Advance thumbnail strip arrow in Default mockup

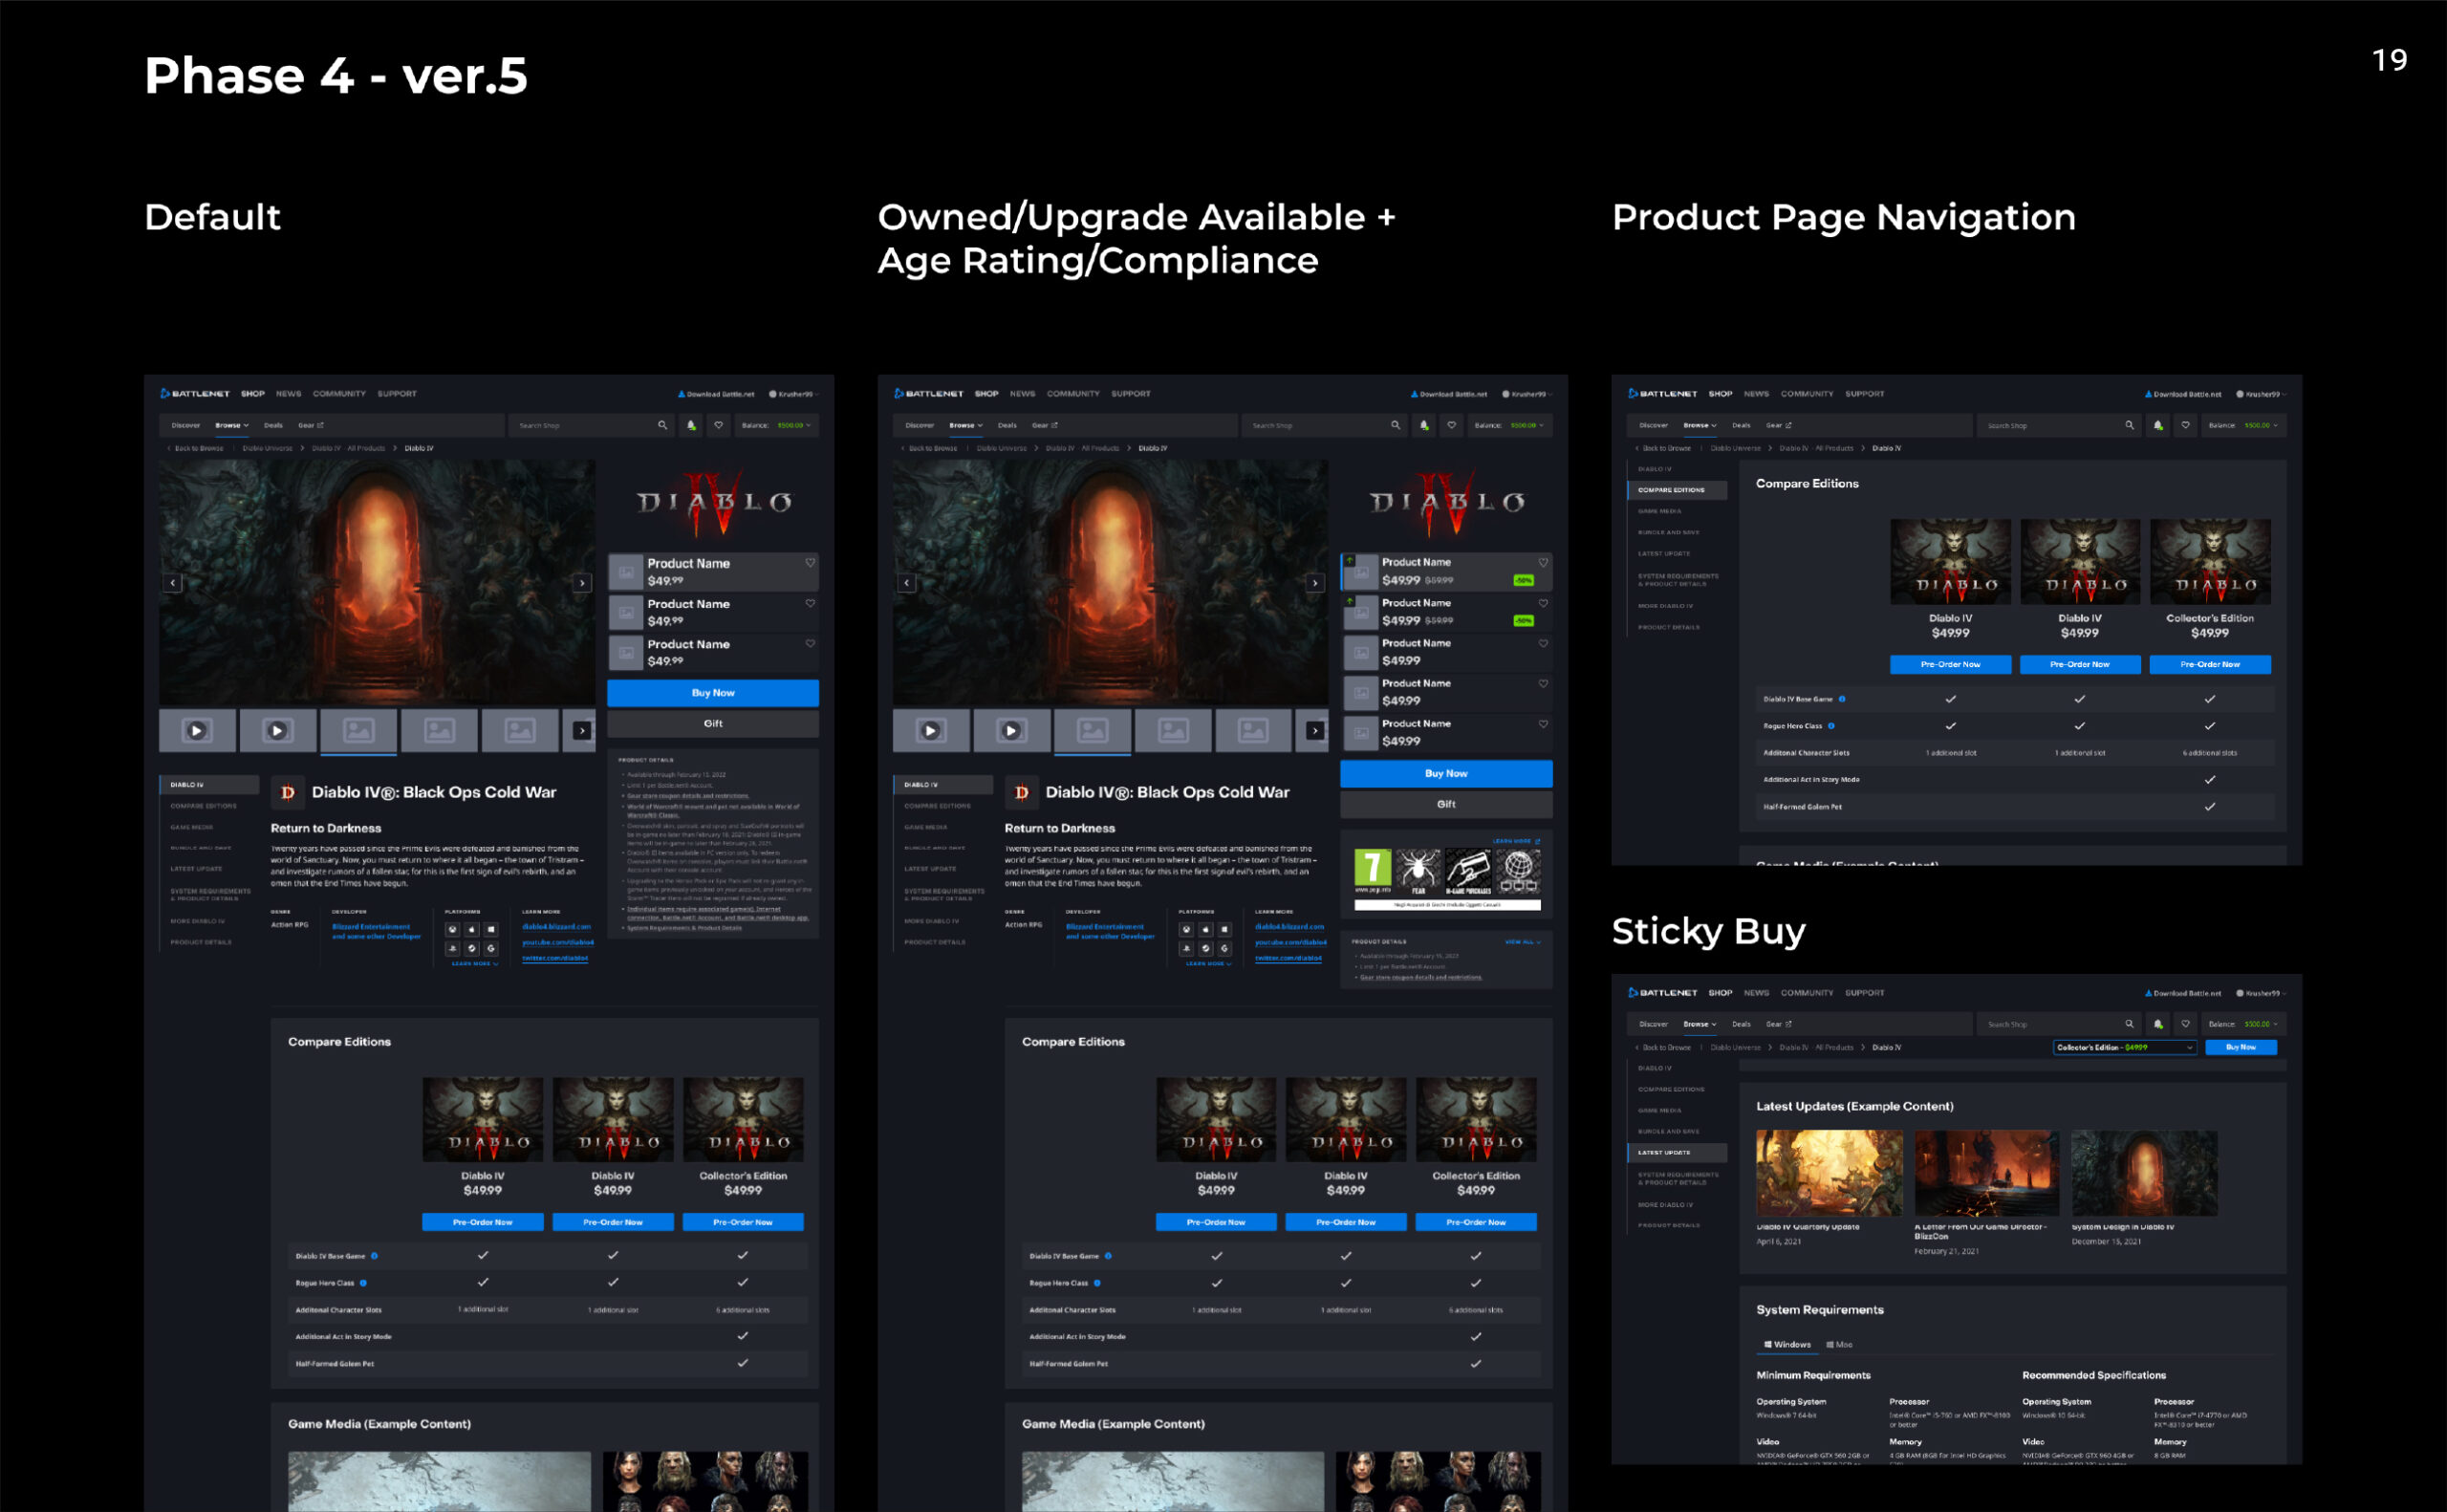[x=581, y=731]
